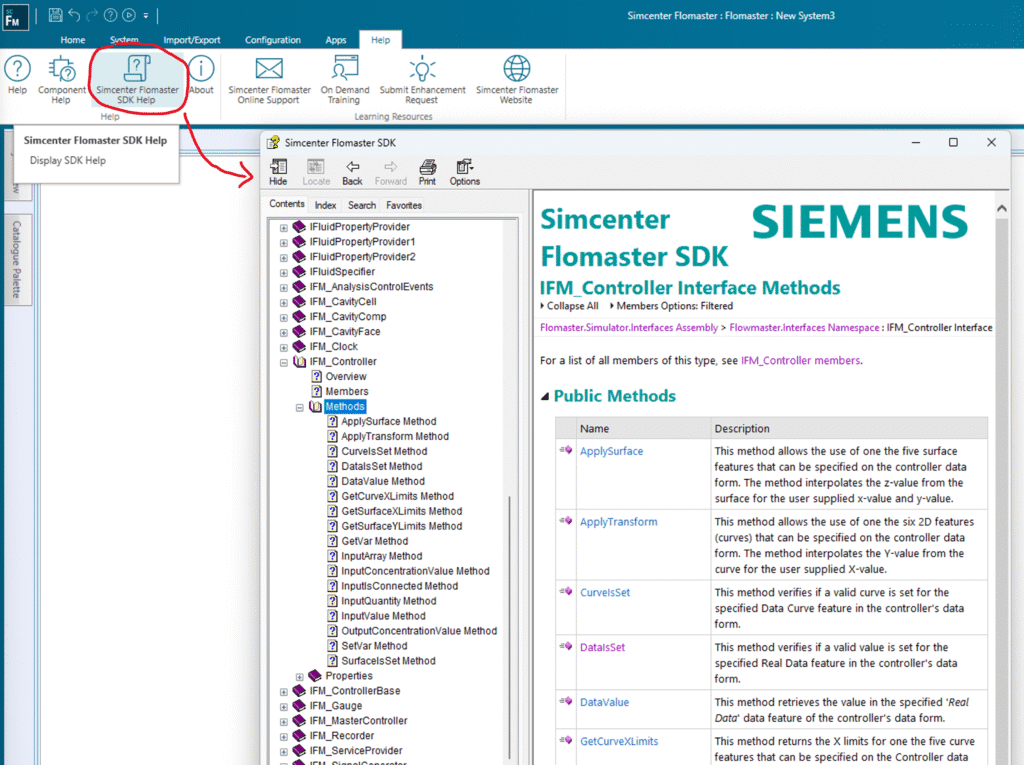Show the About information icon
1024x765 pixels.
click(x=201, y=69)
